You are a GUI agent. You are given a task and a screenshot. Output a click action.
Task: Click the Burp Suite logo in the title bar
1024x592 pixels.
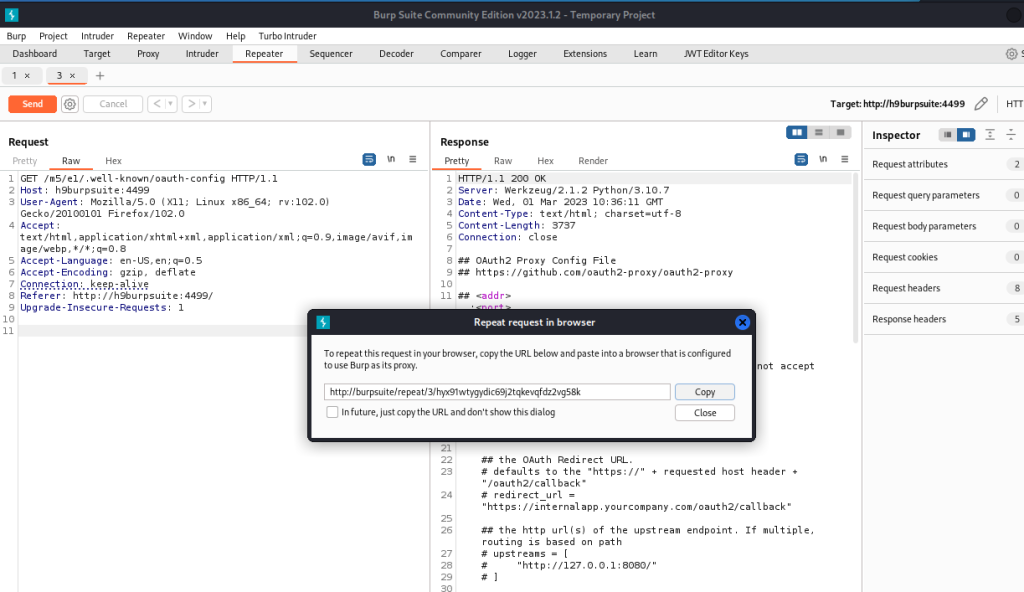[x=12, y=14]
